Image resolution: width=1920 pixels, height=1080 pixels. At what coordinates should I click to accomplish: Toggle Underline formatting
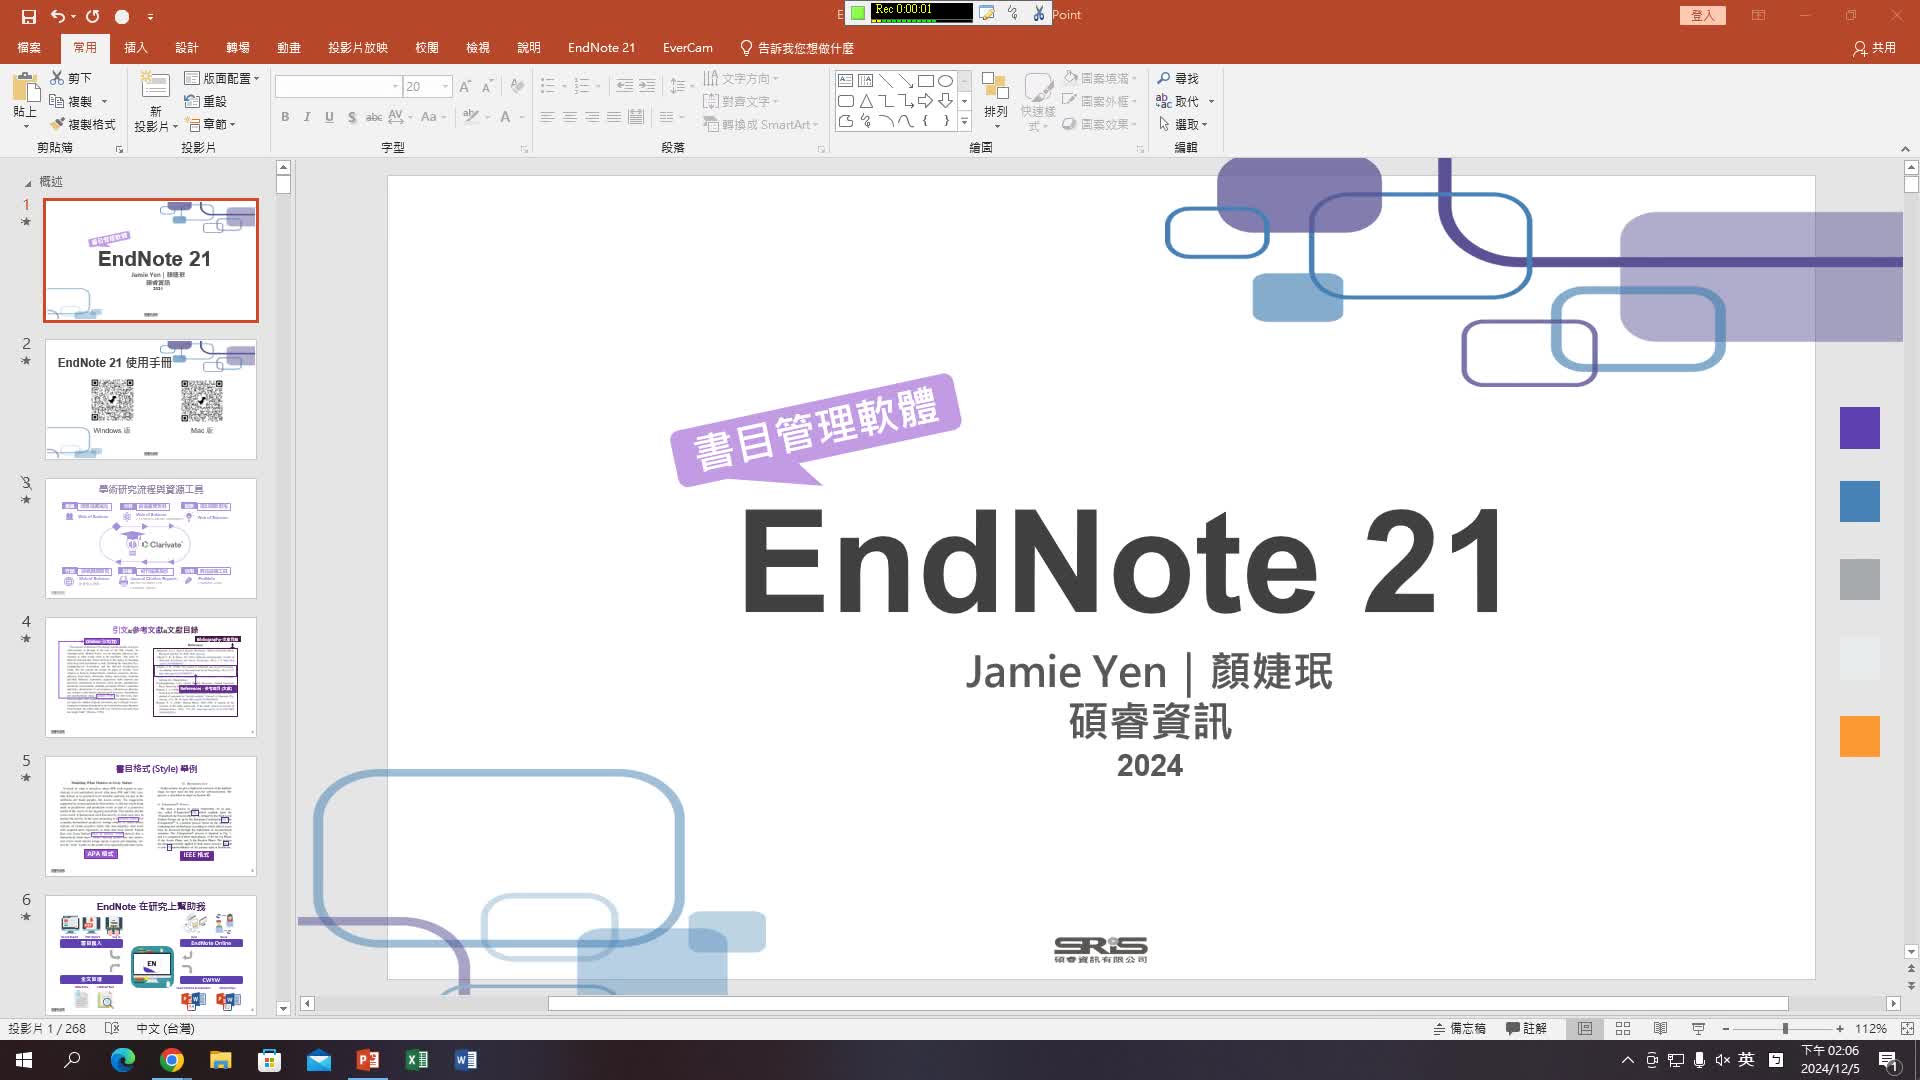coord(329,117)
